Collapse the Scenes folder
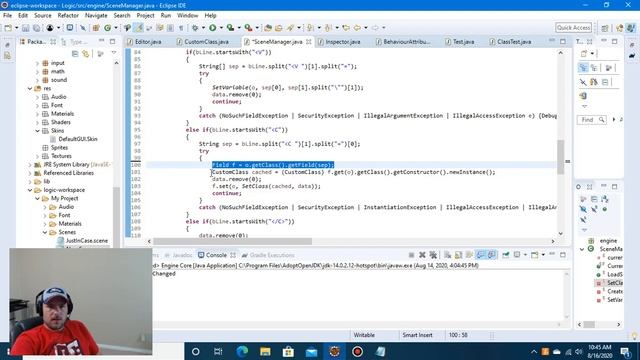This screenshot has height=360, width=640. click(45, 232)
